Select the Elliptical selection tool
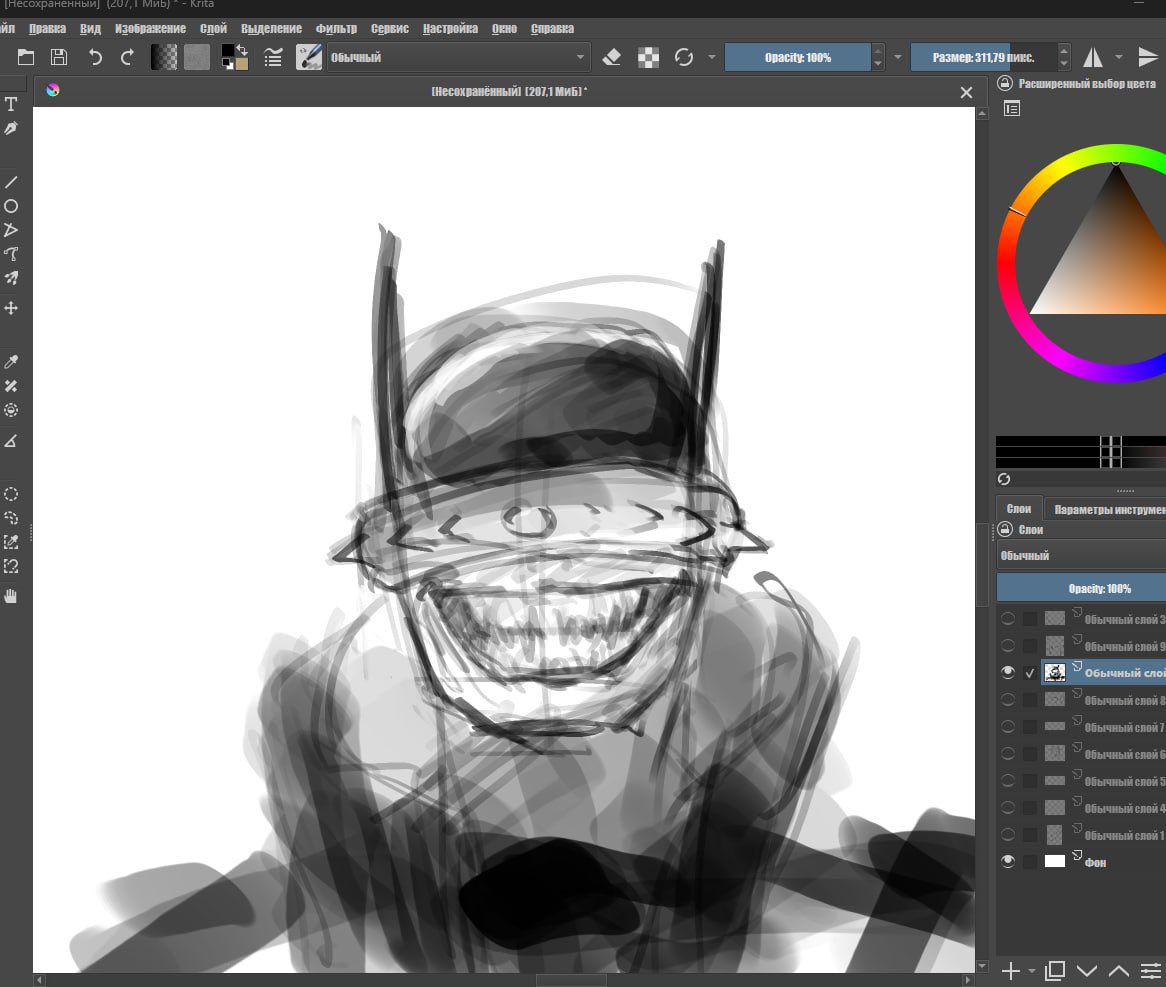The width and height of the screenshot is (1166, 987). 11,494
